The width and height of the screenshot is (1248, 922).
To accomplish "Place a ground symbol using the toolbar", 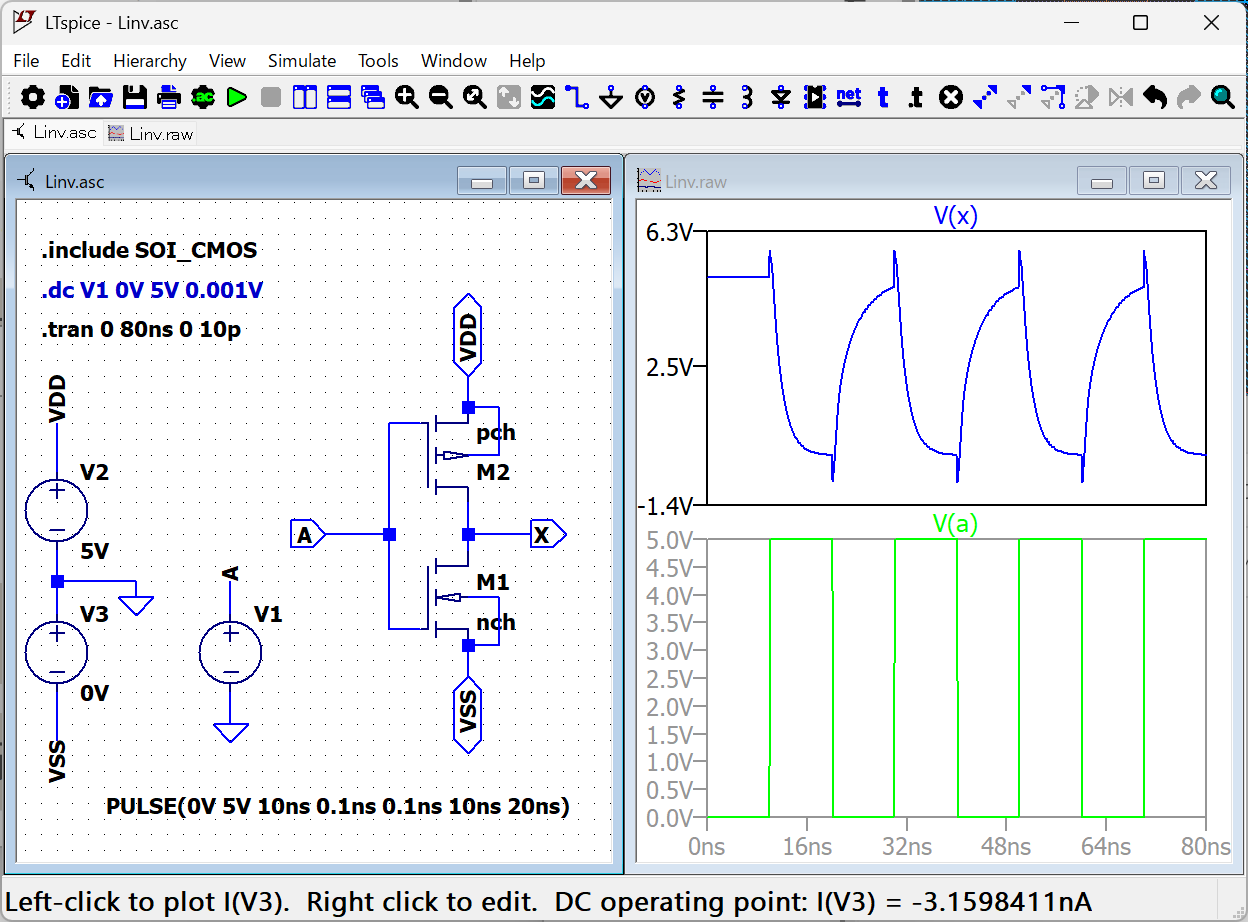I will (611, 97).
